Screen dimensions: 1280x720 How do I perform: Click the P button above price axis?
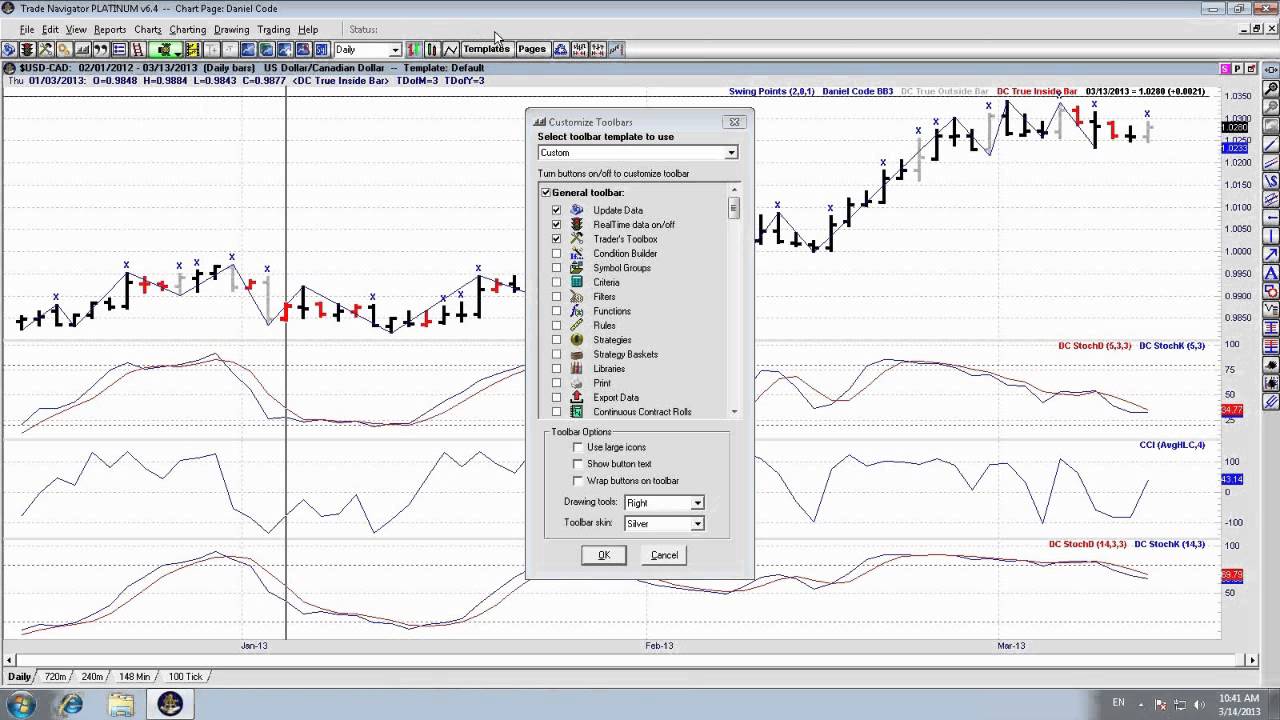click(x=1238, y=69)
